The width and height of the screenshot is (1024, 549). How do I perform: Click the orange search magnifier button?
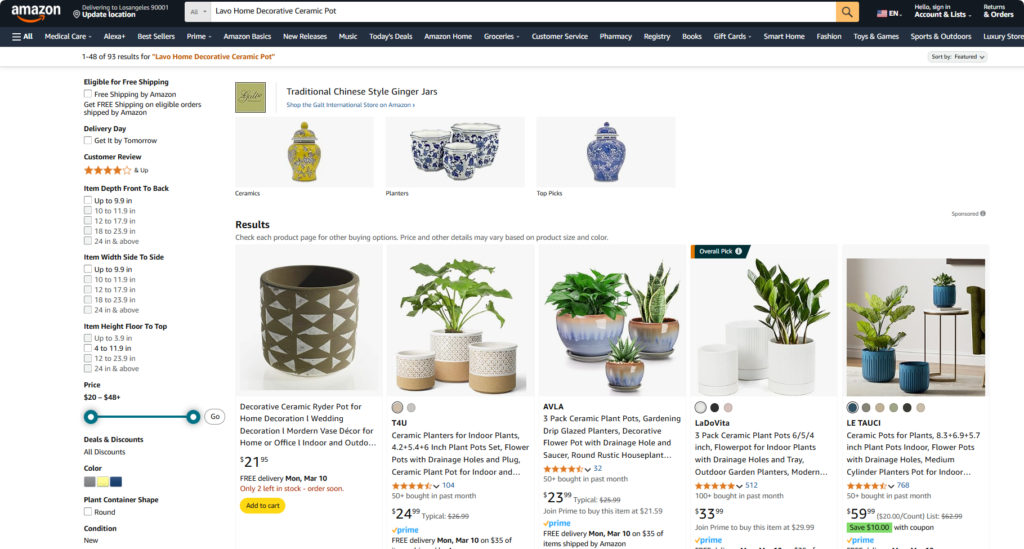tap(847, 12)
